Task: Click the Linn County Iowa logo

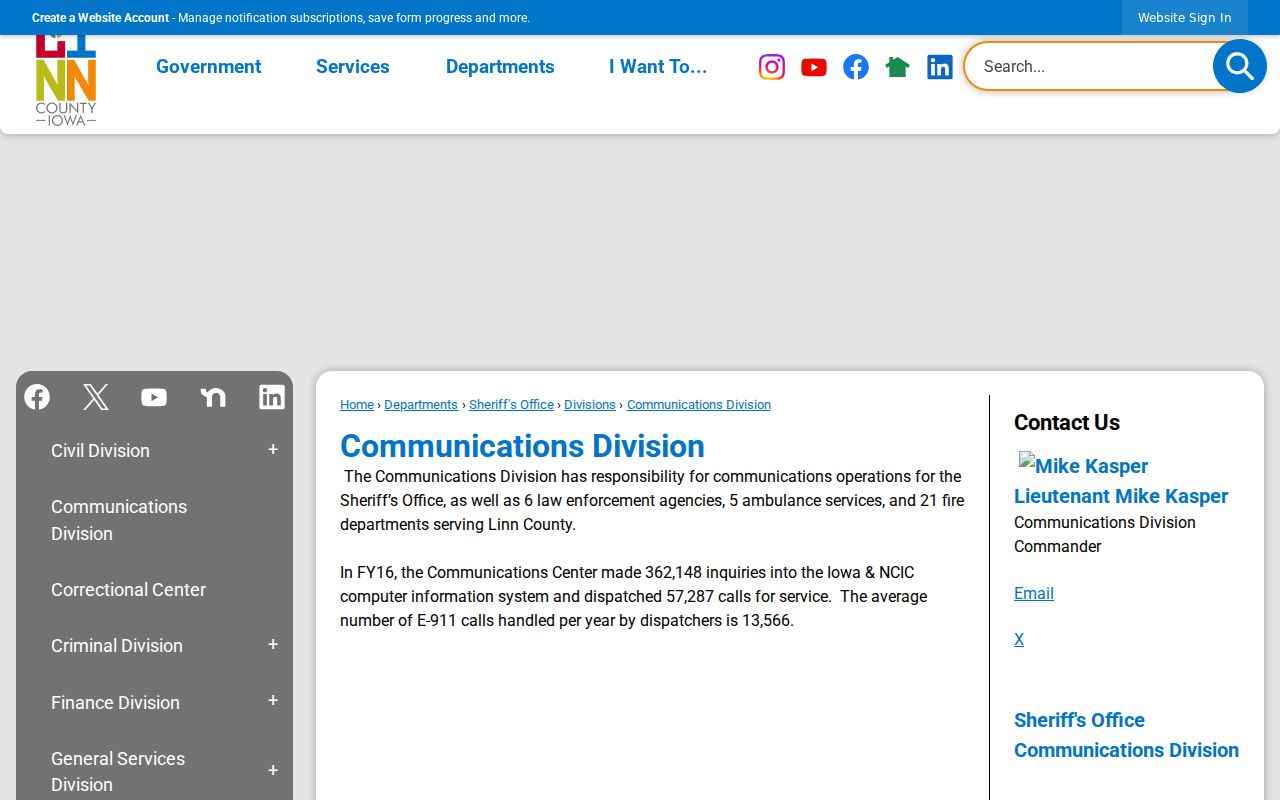Action: pos(66,79)
